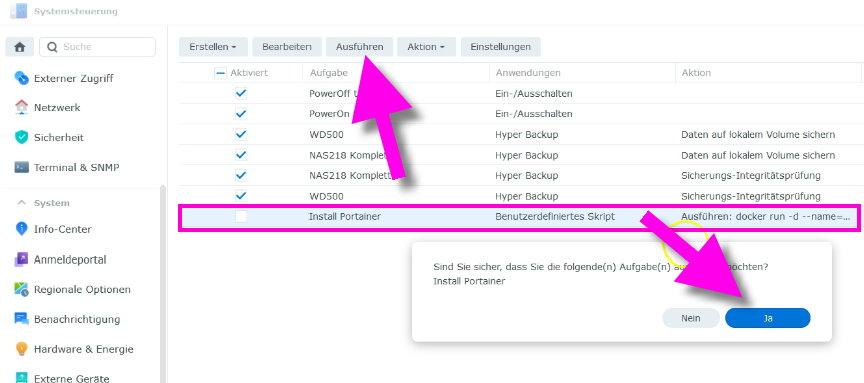
Task: Select Anmeldeportal in the sidebar
Action: 70,260
